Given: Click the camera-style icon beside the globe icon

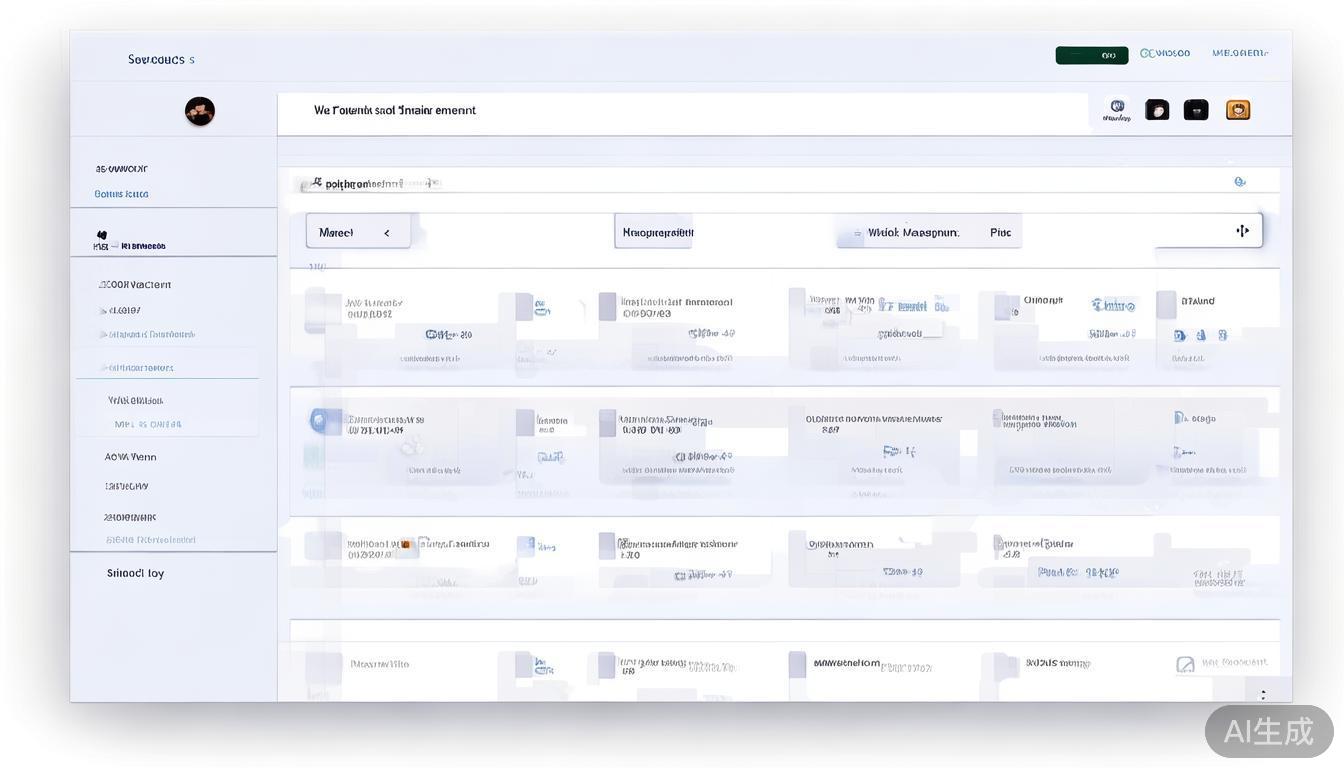Looking at the screenshot, I should (x=1157, y=110).
